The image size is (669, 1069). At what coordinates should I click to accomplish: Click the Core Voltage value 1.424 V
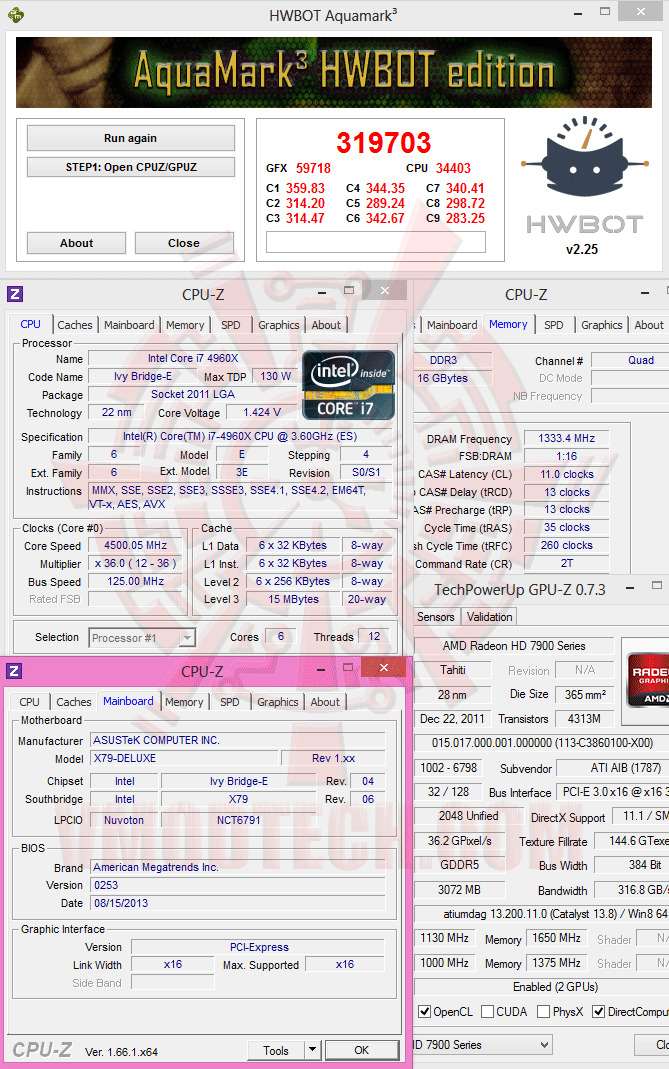click(x=262, y=412)
